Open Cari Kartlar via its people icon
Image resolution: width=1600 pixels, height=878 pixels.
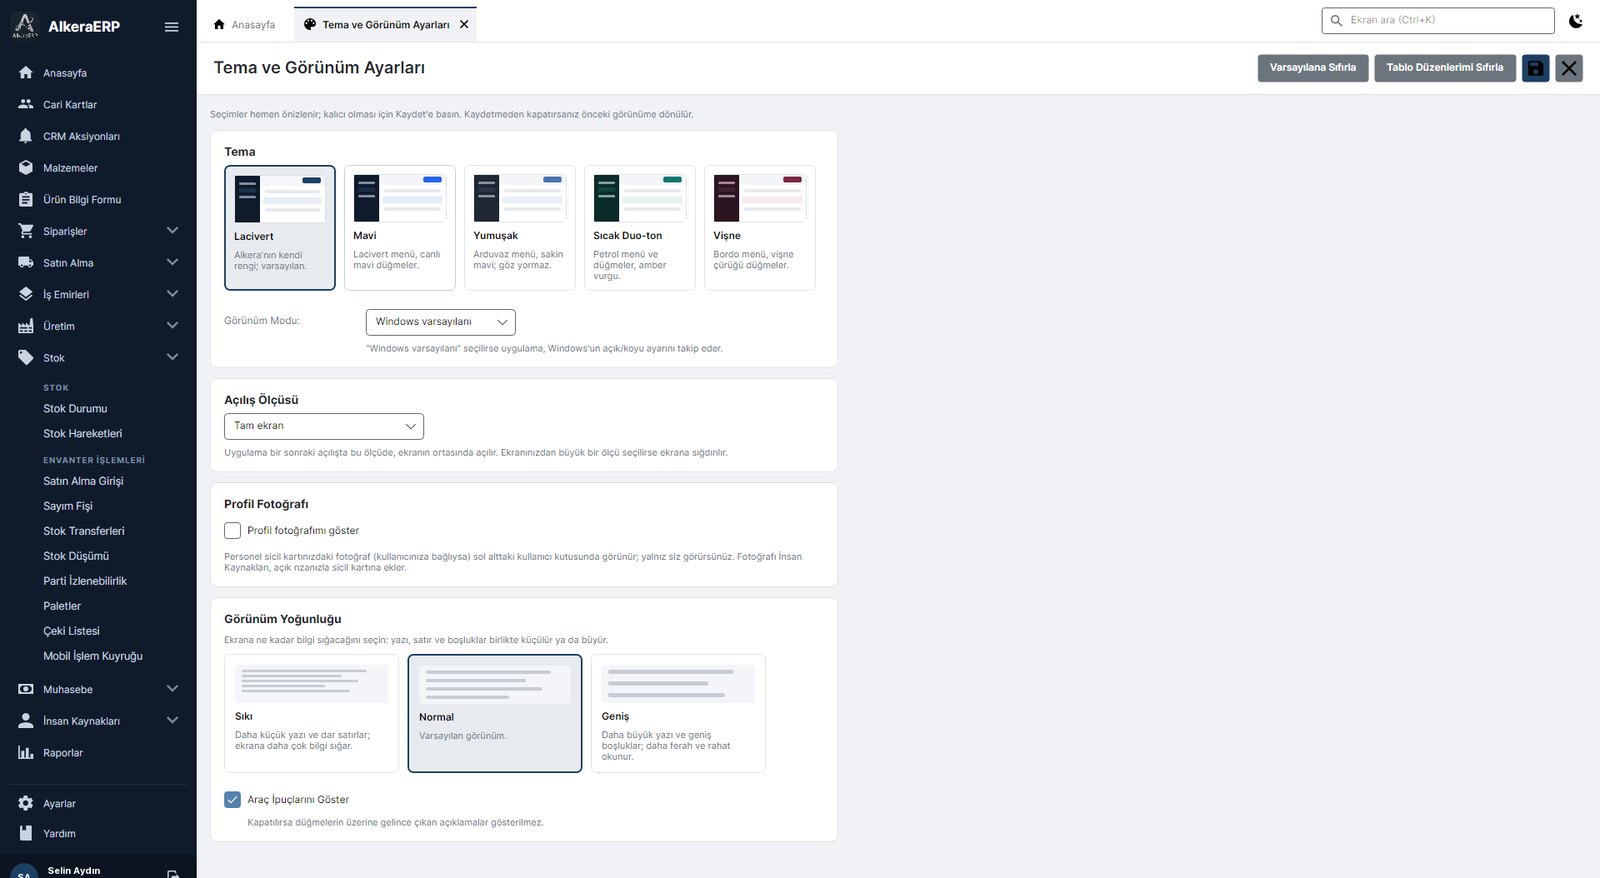coord(26,104)
